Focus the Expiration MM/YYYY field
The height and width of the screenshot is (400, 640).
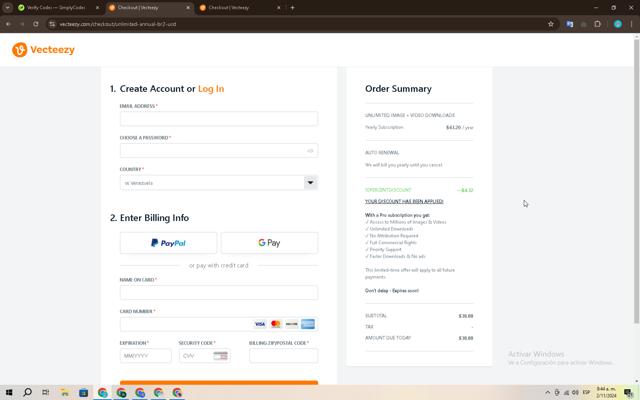(x=146, y=356)
